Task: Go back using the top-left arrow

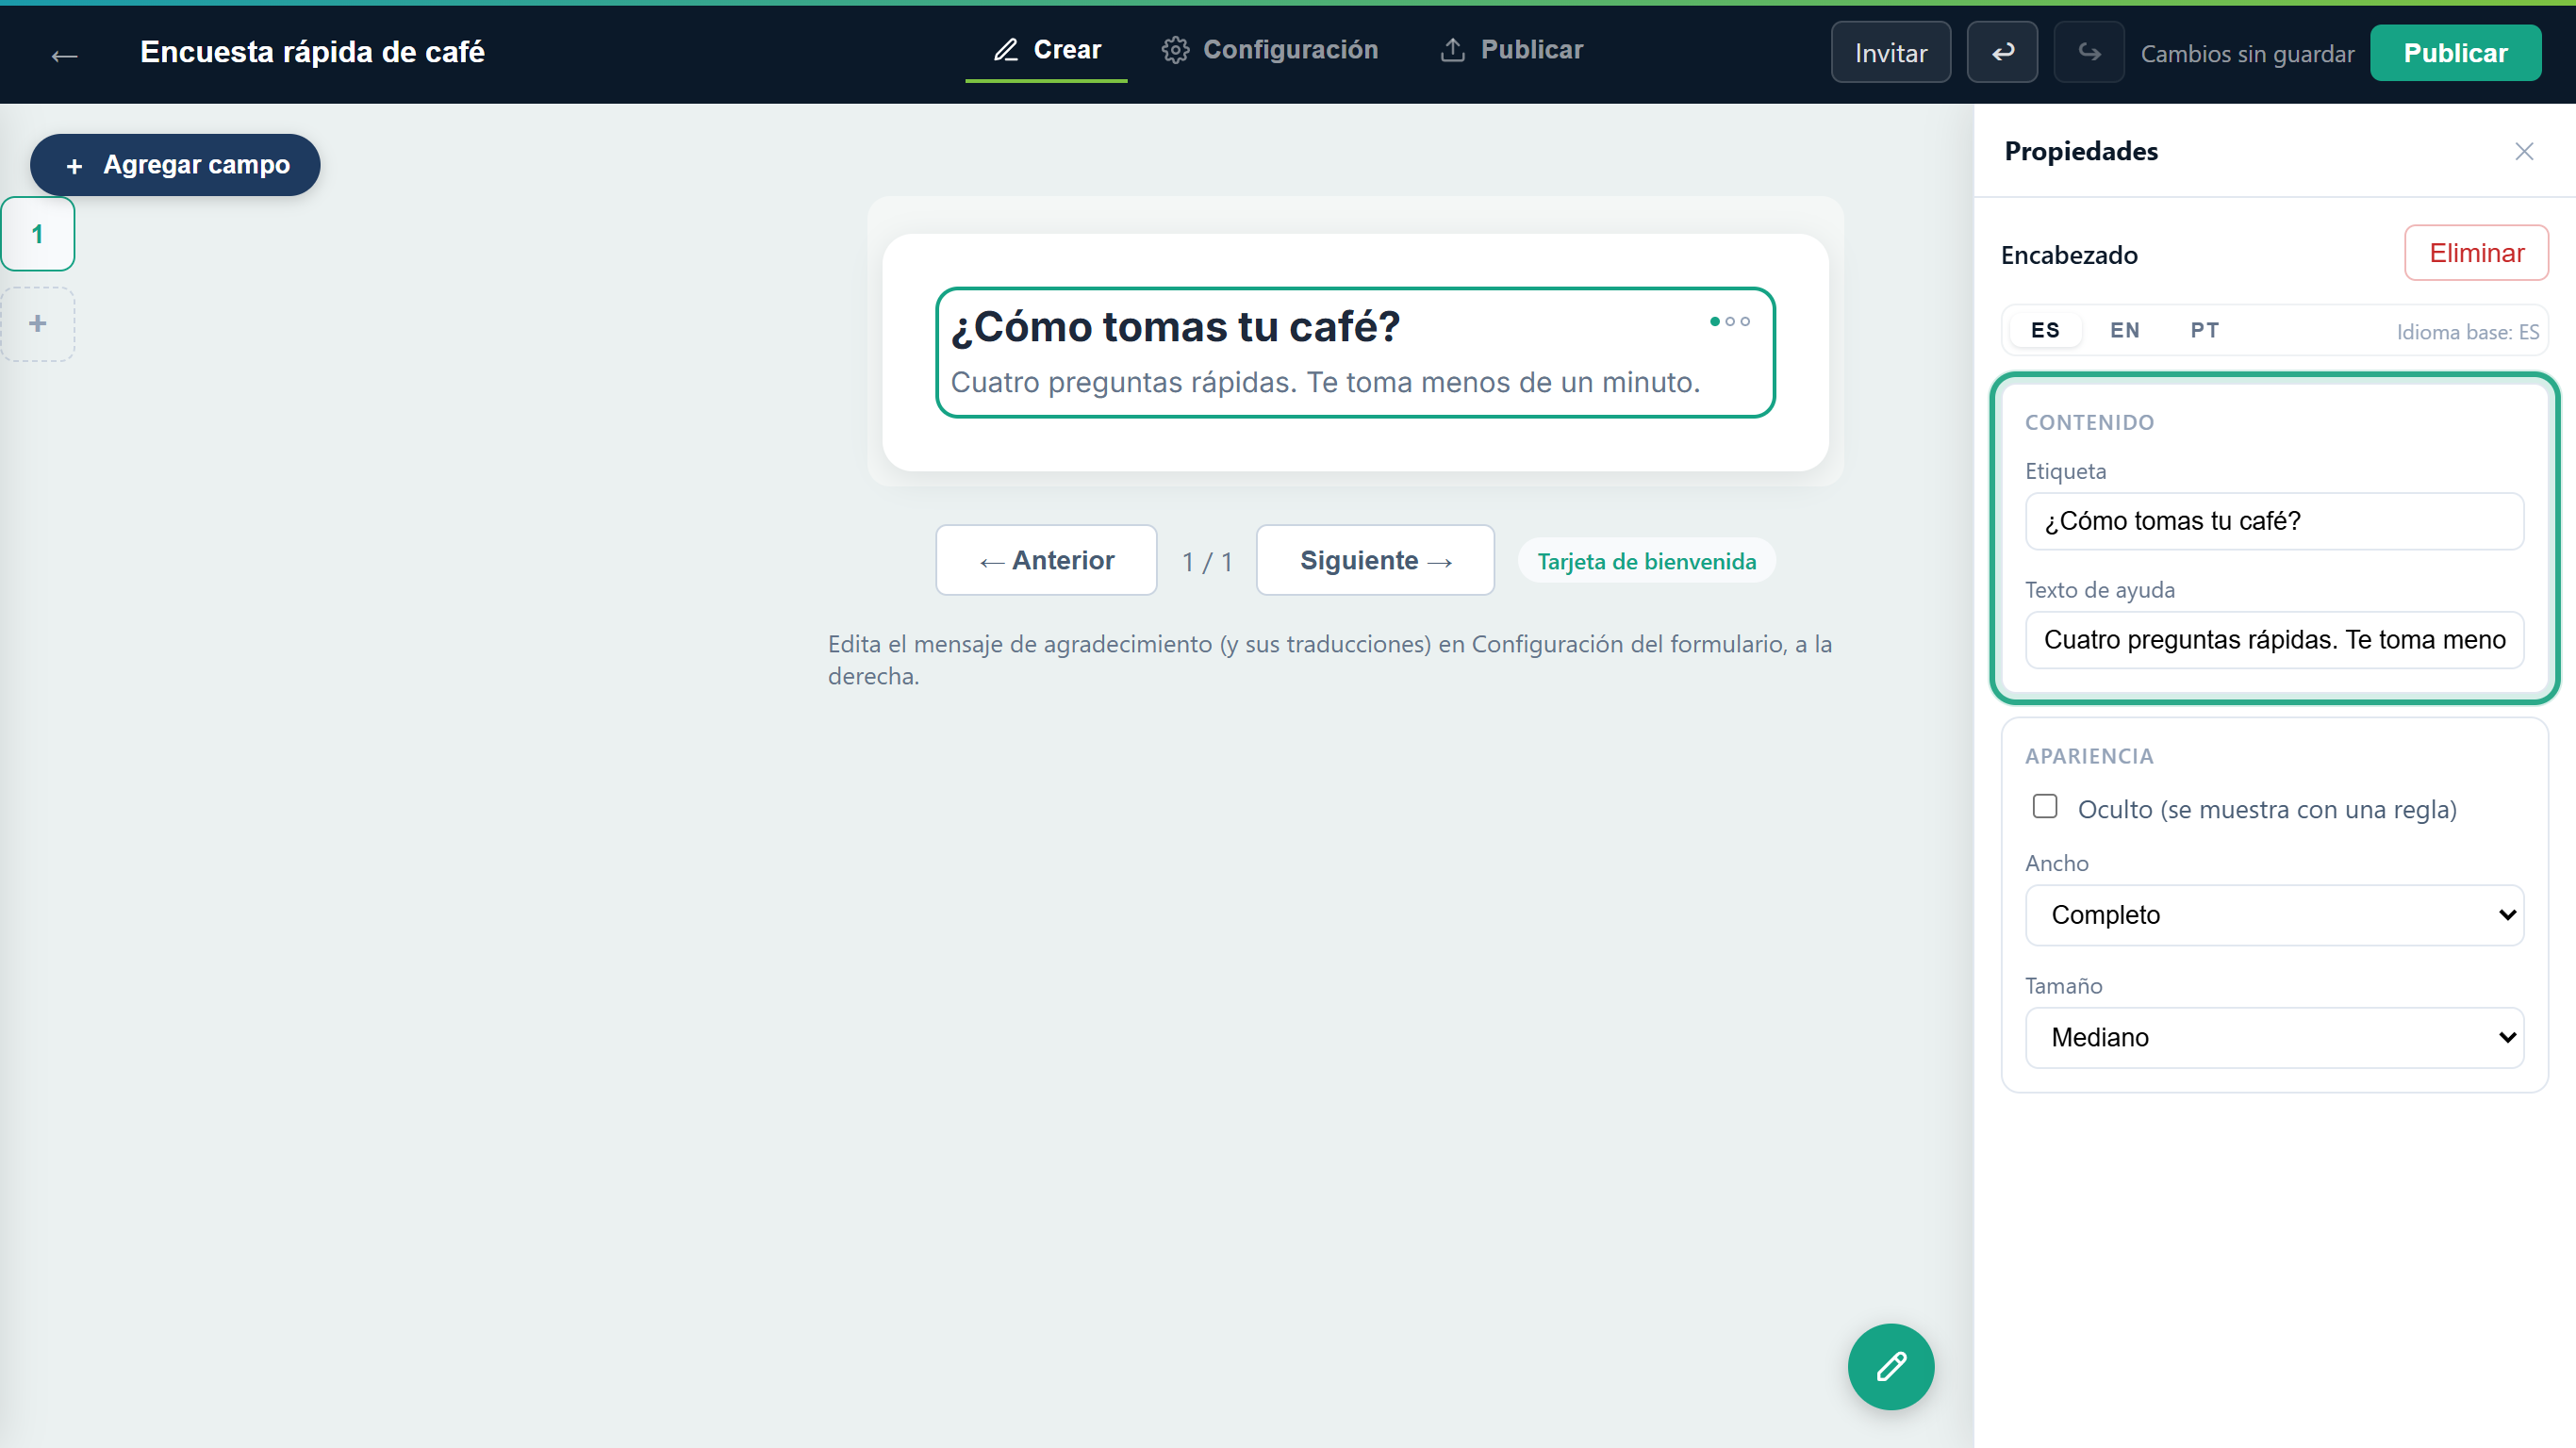Action: (64, 54)
